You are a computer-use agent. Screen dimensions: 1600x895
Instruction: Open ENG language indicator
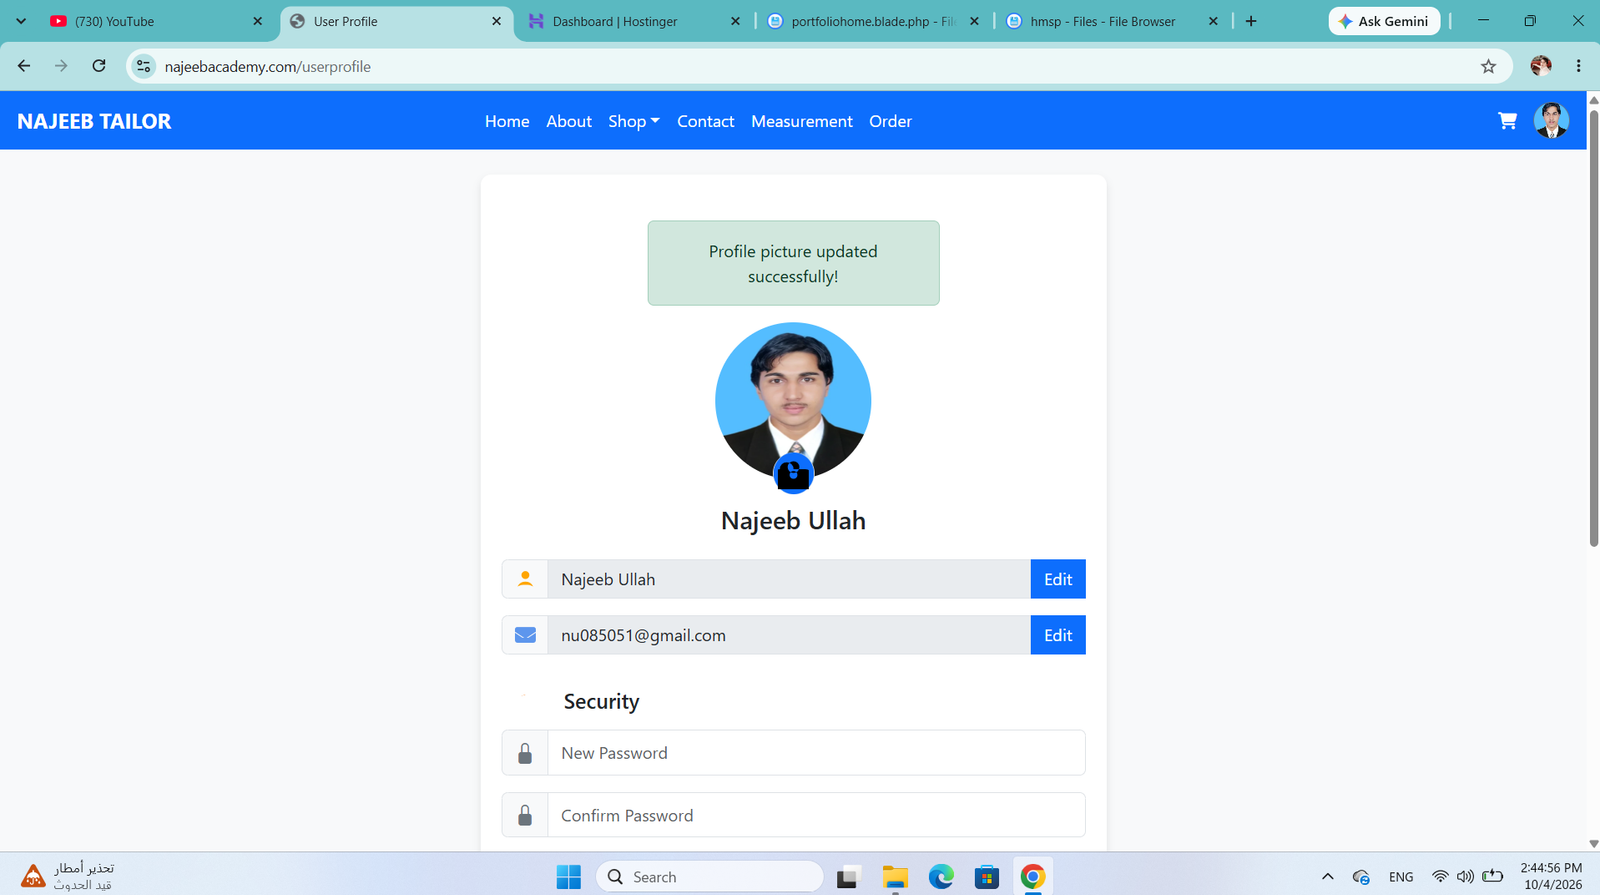pos(1401,877)
